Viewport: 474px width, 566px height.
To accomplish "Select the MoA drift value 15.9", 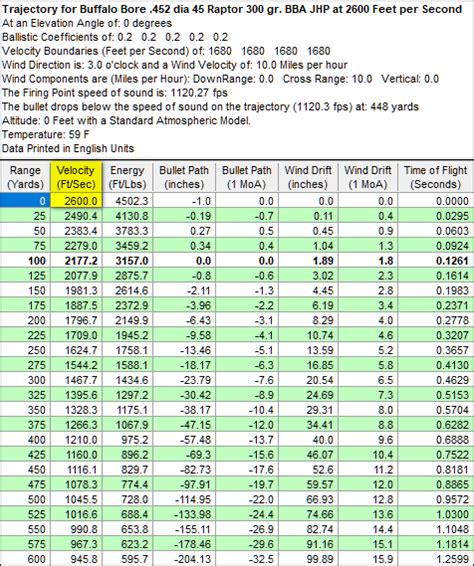I will [368, 559].
